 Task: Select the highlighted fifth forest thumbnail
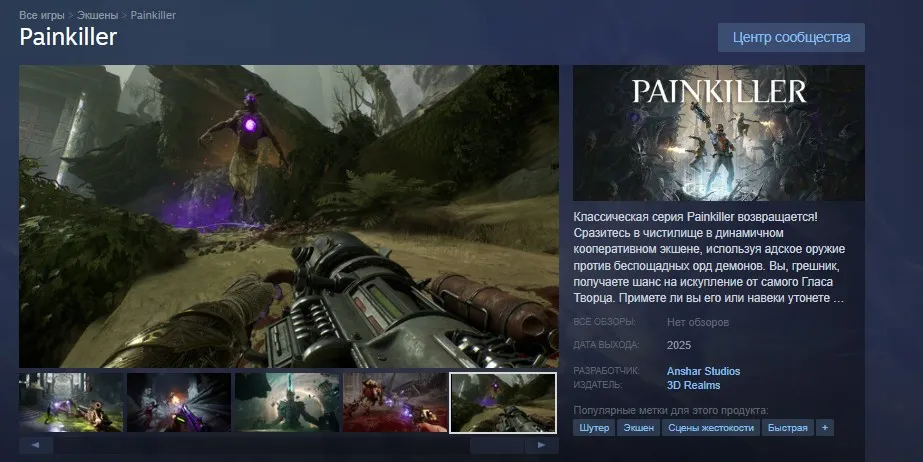(503, 403)
